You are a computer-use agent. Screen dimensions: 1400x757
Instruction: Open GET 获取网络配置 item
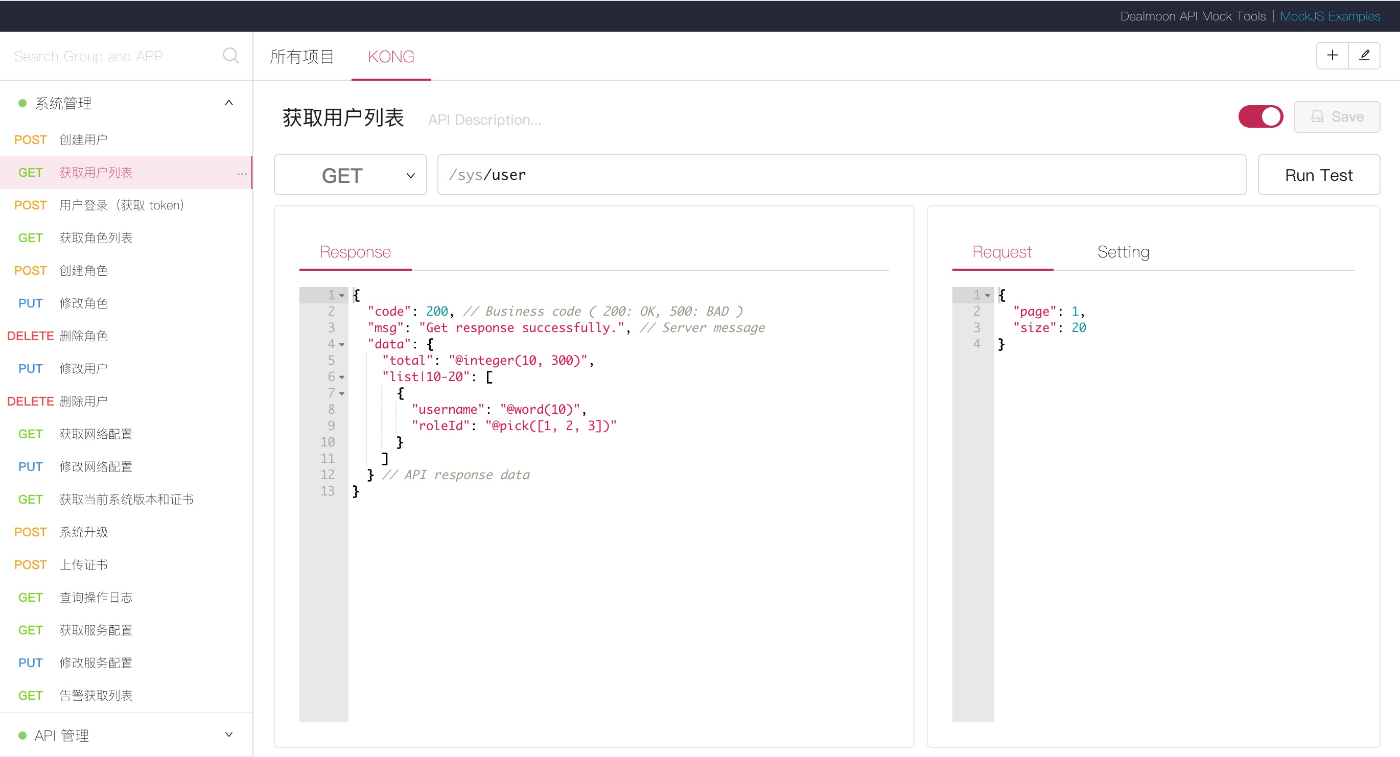(x=126, y=434)
